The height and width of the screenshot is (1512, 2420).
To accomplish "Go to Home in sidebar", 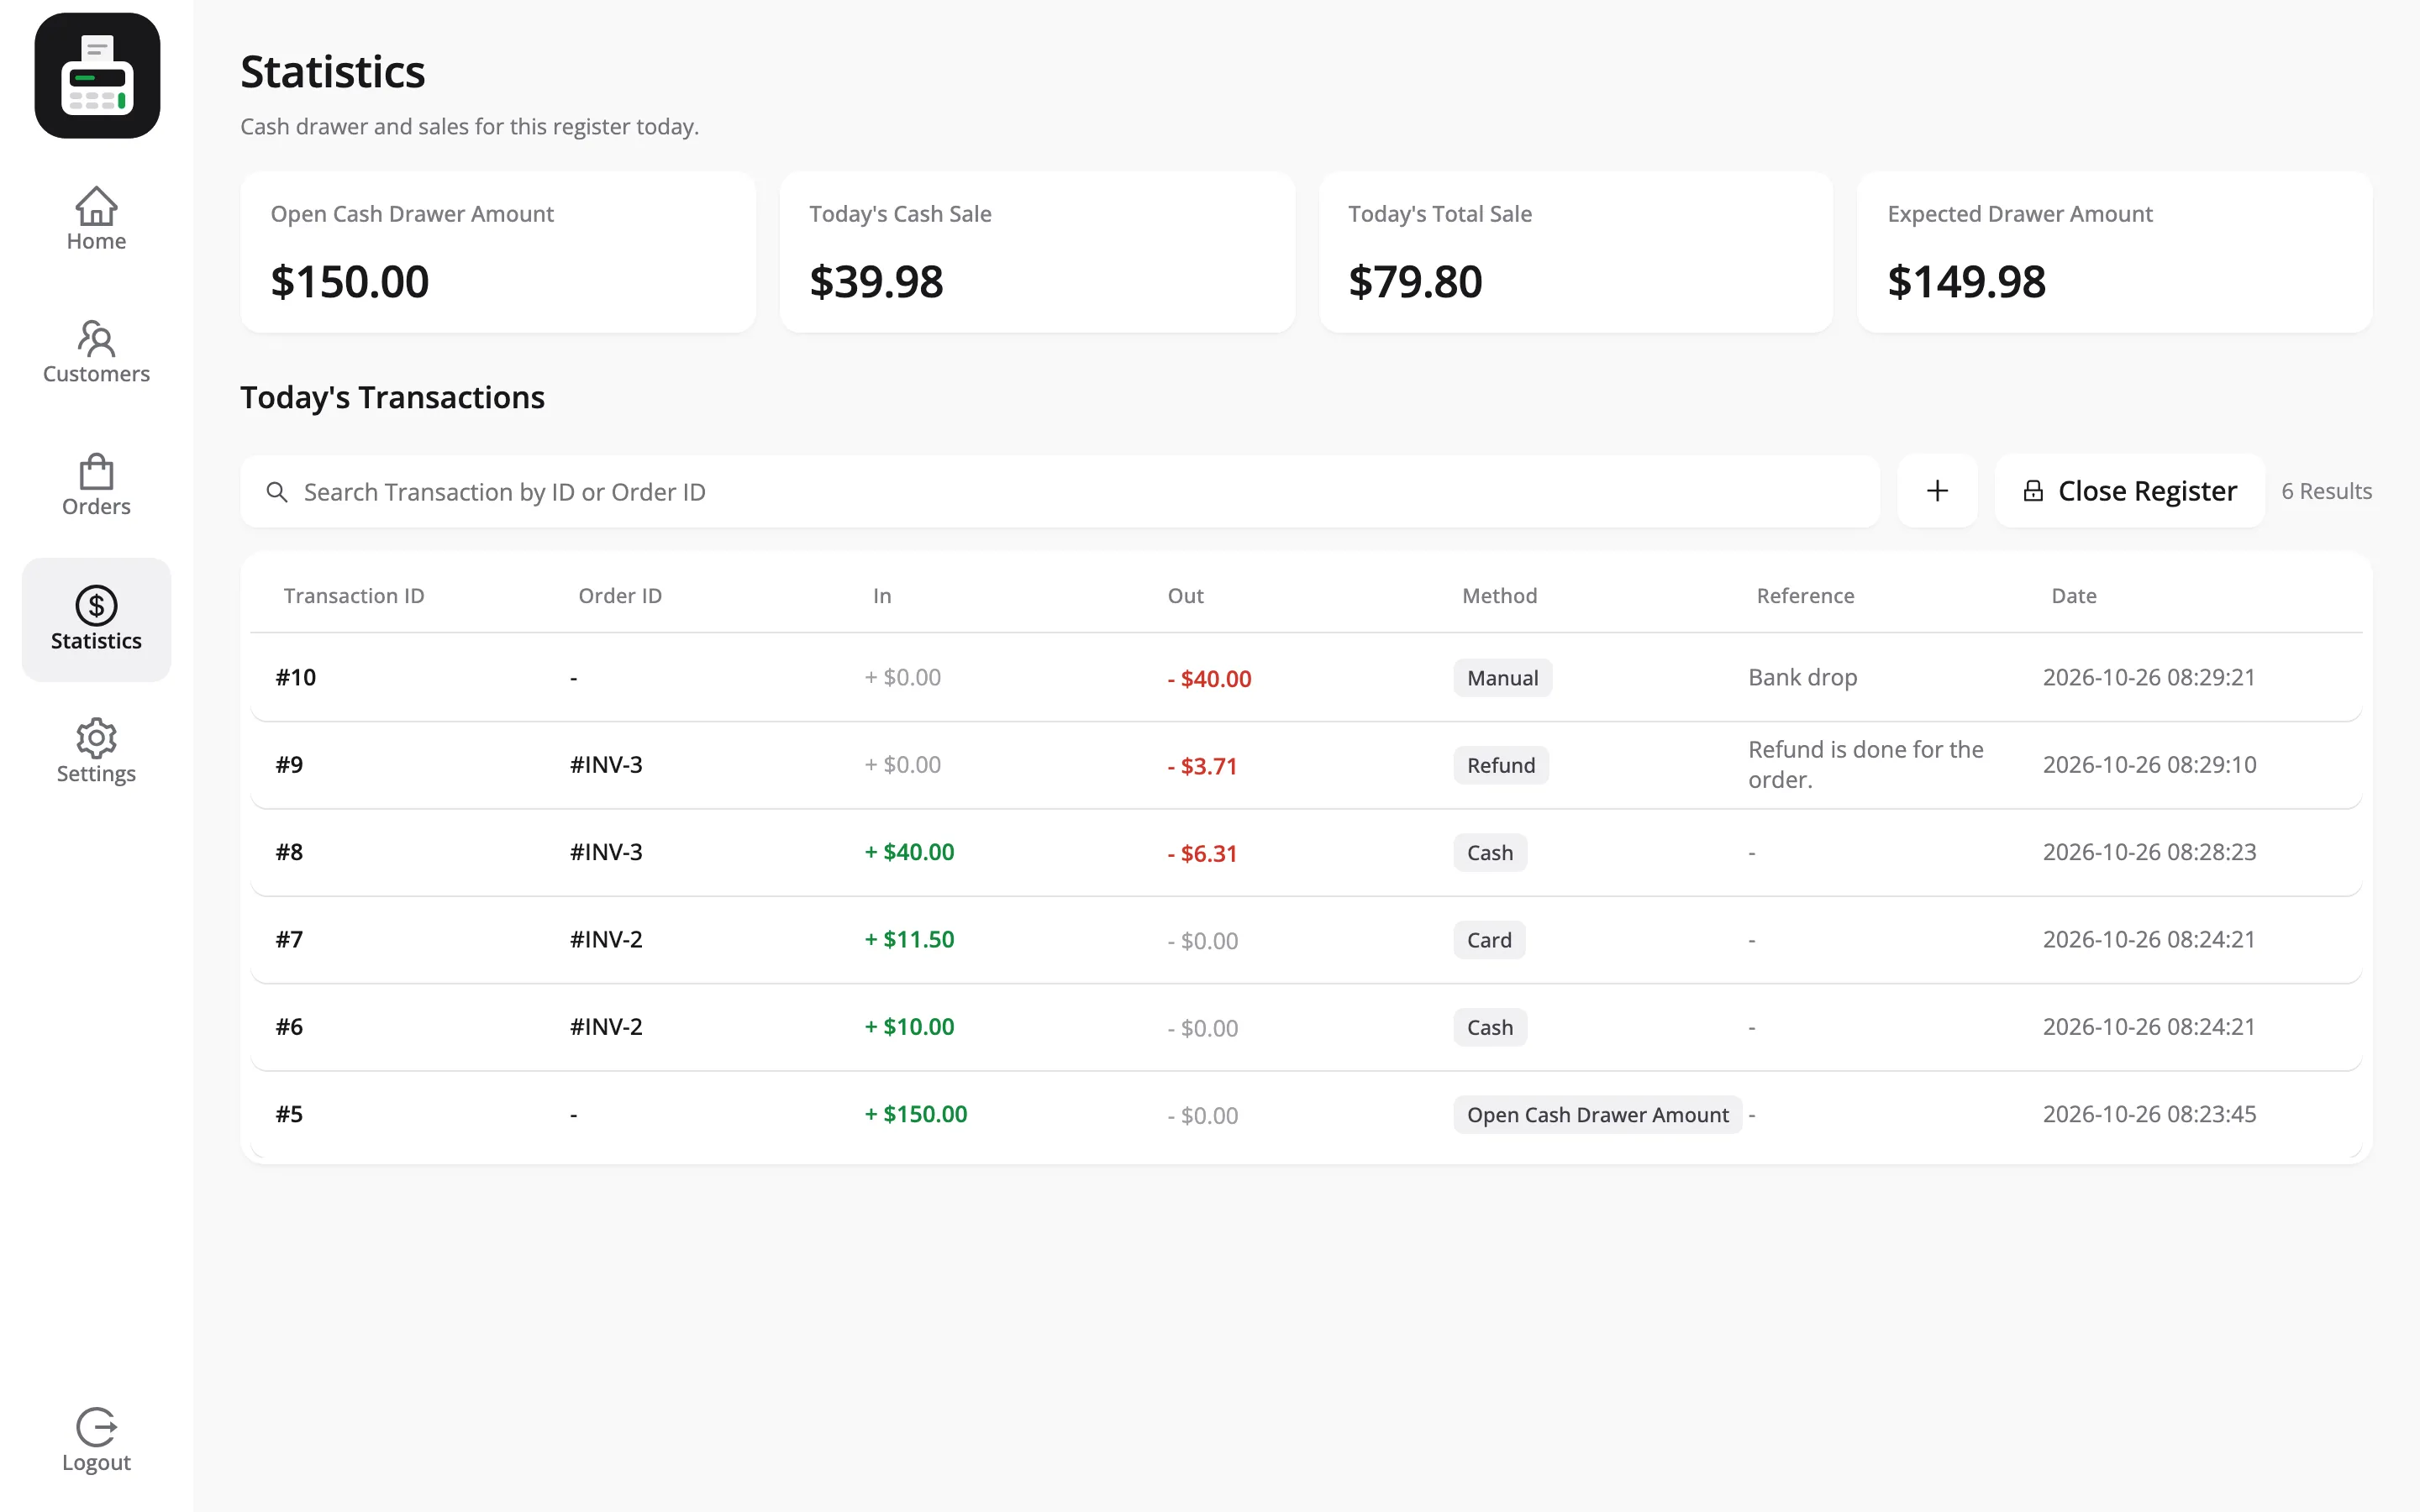I will click(x=96, y=219).
